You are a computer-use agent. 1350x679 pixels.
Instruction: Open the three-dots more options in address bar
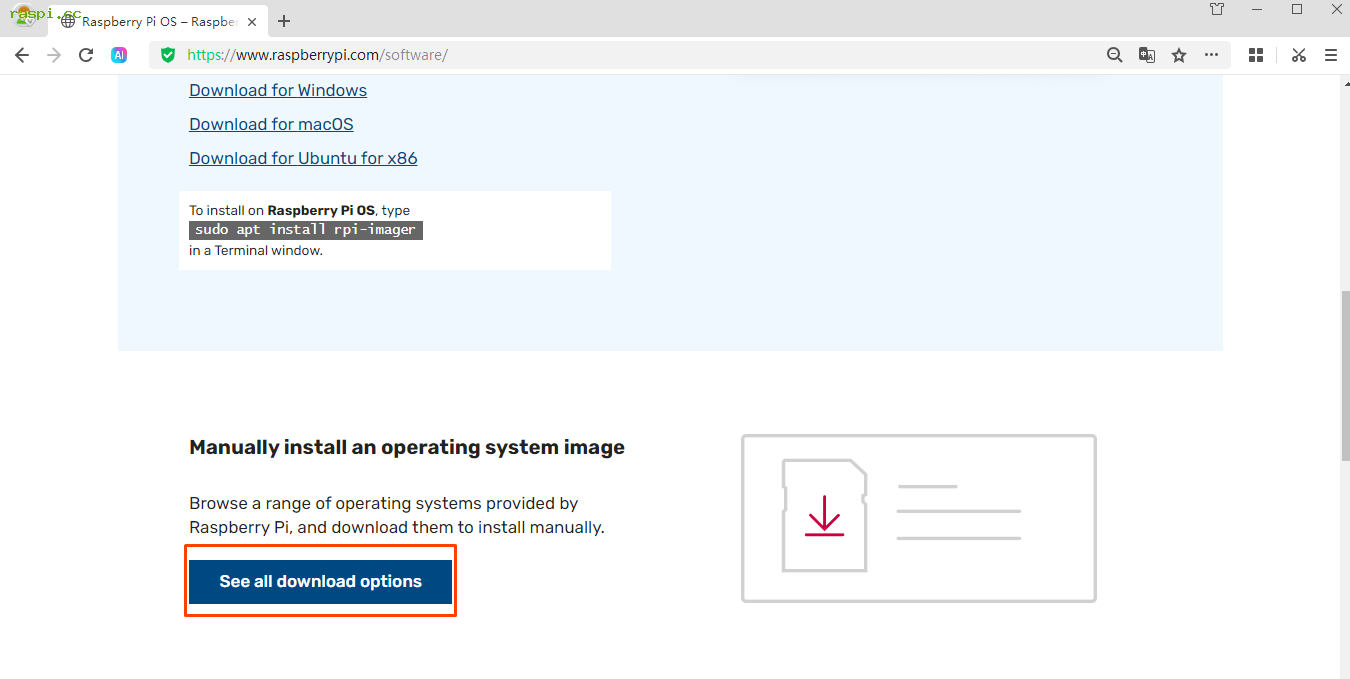pos(1211,55)
